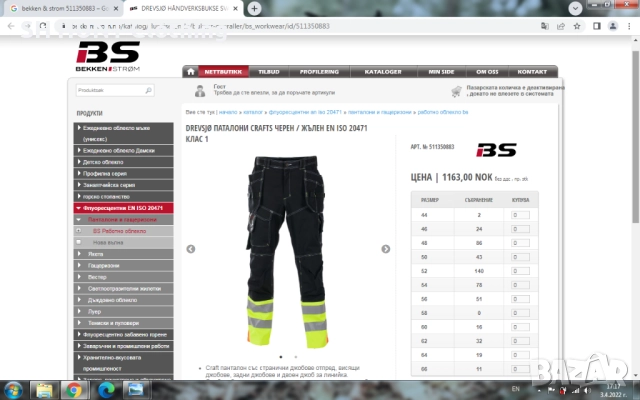Open a new browser tab
This screenshot has height=400, width=640.
[254, 8]
